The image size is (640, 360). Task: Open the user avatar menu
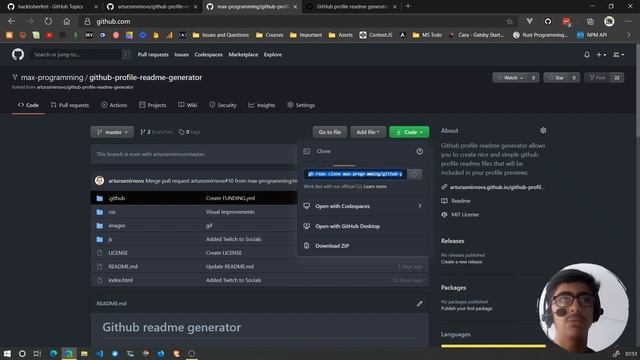point(618,55)
